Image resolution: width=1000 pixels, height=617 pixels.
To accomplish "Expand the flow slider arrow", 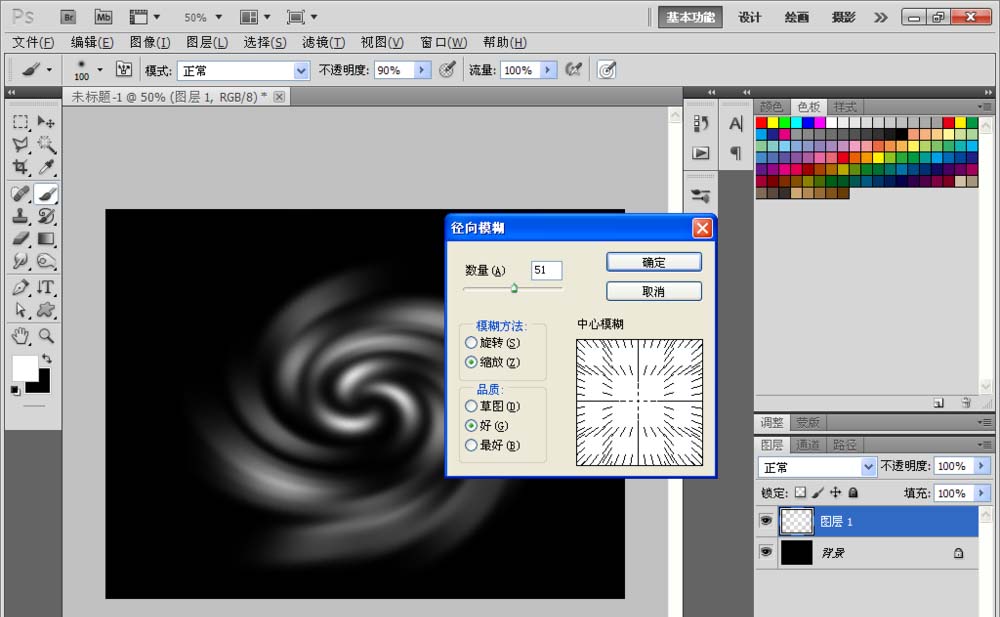I will (x=548, y=70).
